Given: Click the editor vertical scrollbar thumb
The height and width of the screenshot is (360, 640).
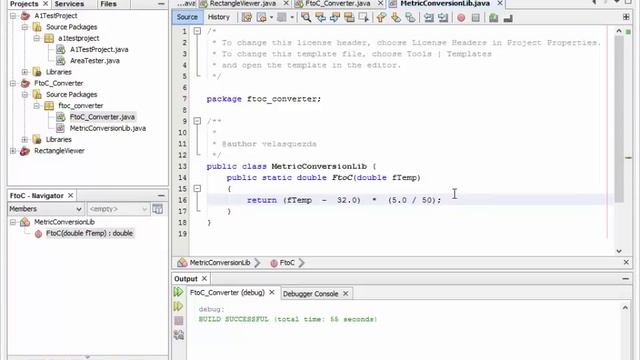Looking at the screenshot, I should 619,119.
